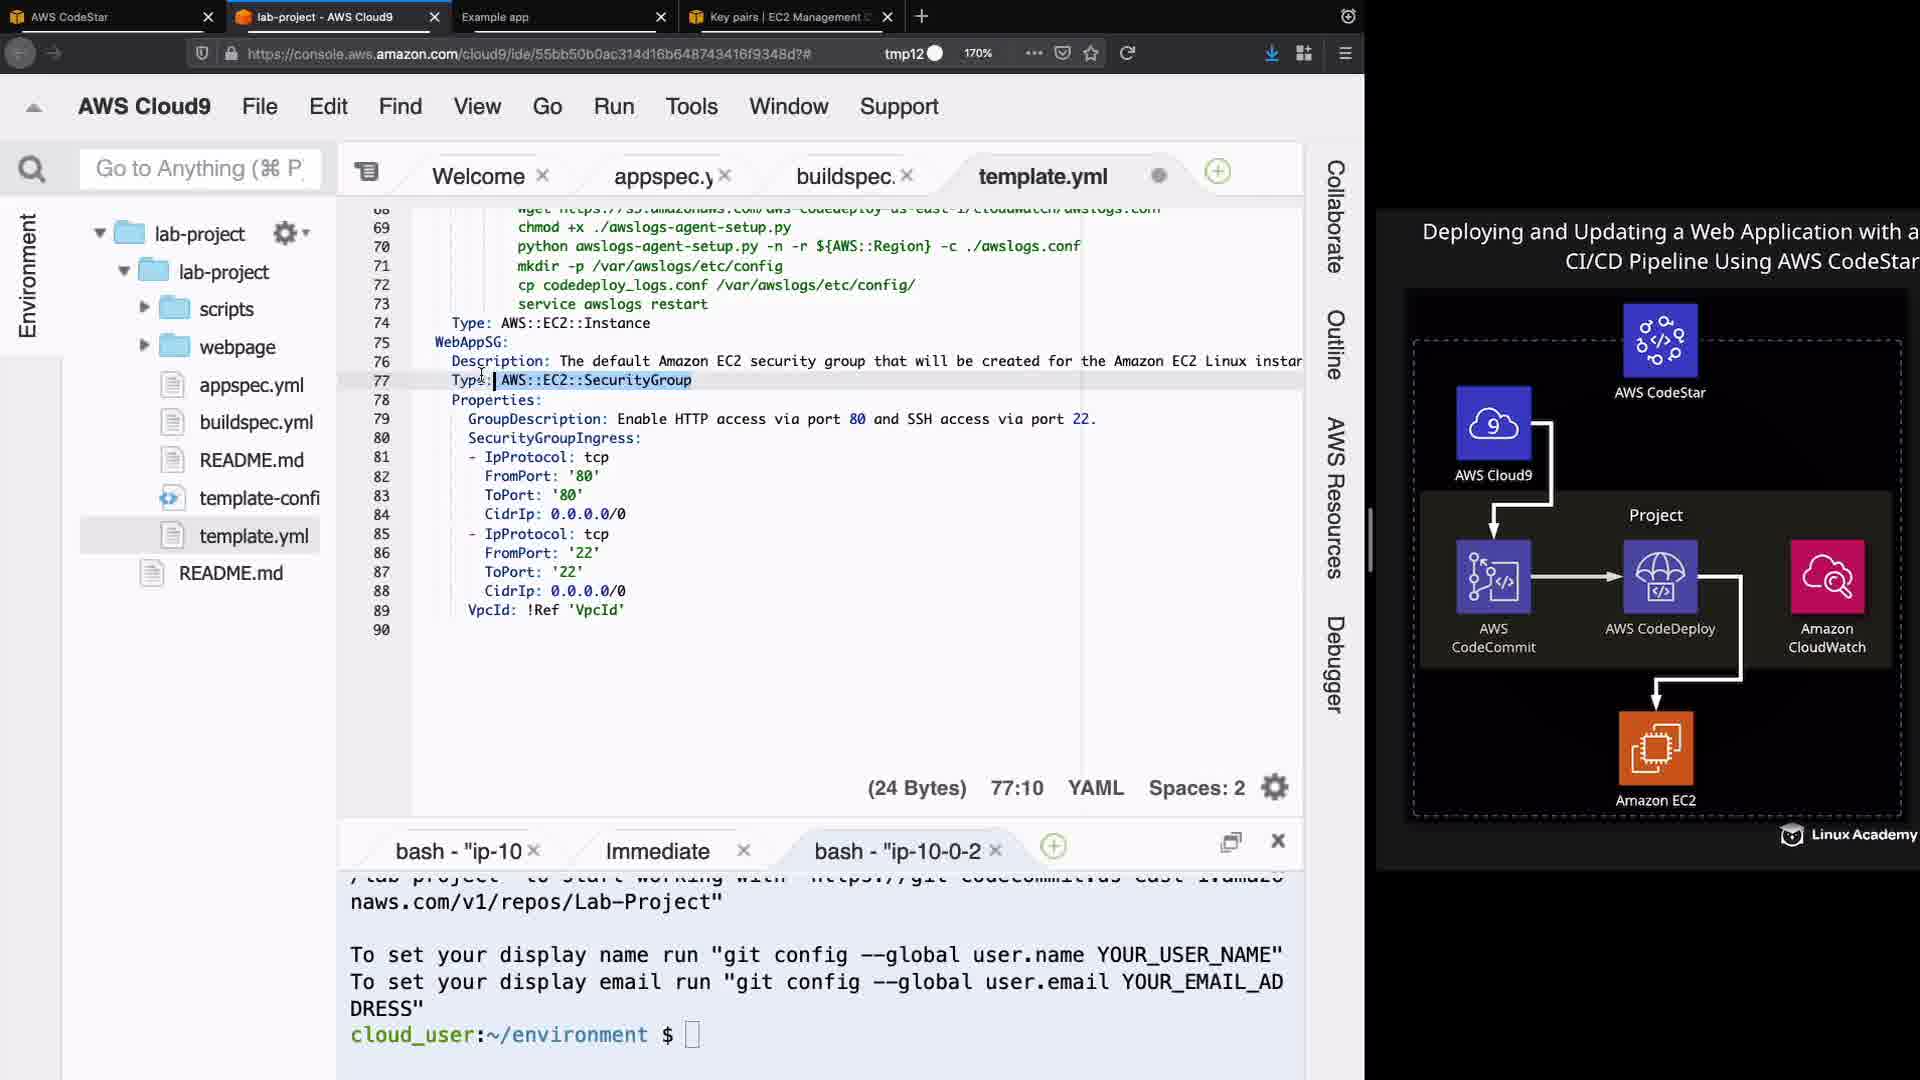Collapse the top-level lab-project folder
The height and width of the screenshot is (1080, 1920).
[x=100, y=233]
